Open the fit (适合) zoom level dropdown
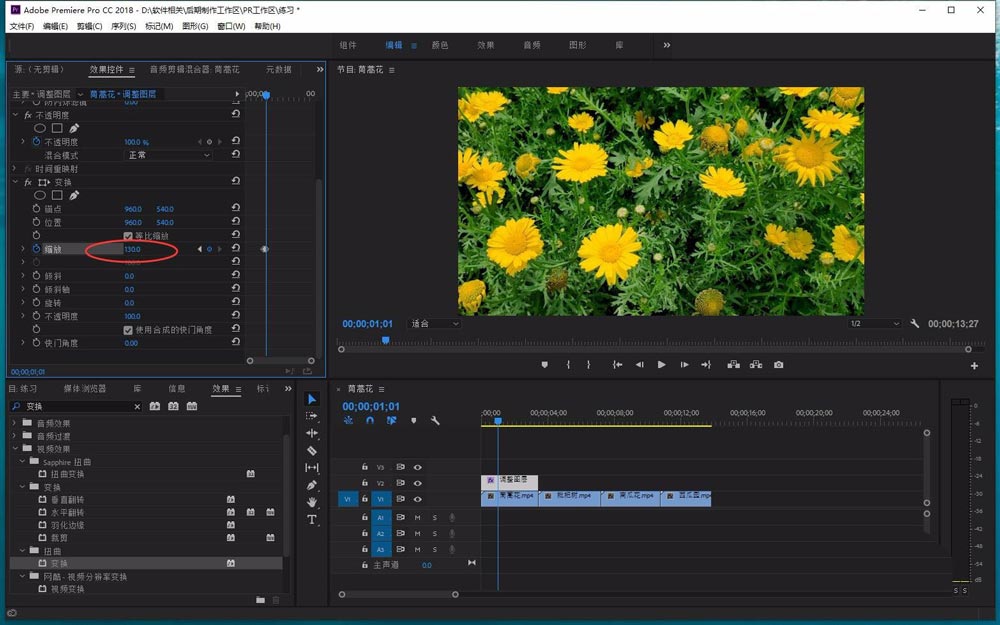1000x625 pixels. tap(435, 324)
